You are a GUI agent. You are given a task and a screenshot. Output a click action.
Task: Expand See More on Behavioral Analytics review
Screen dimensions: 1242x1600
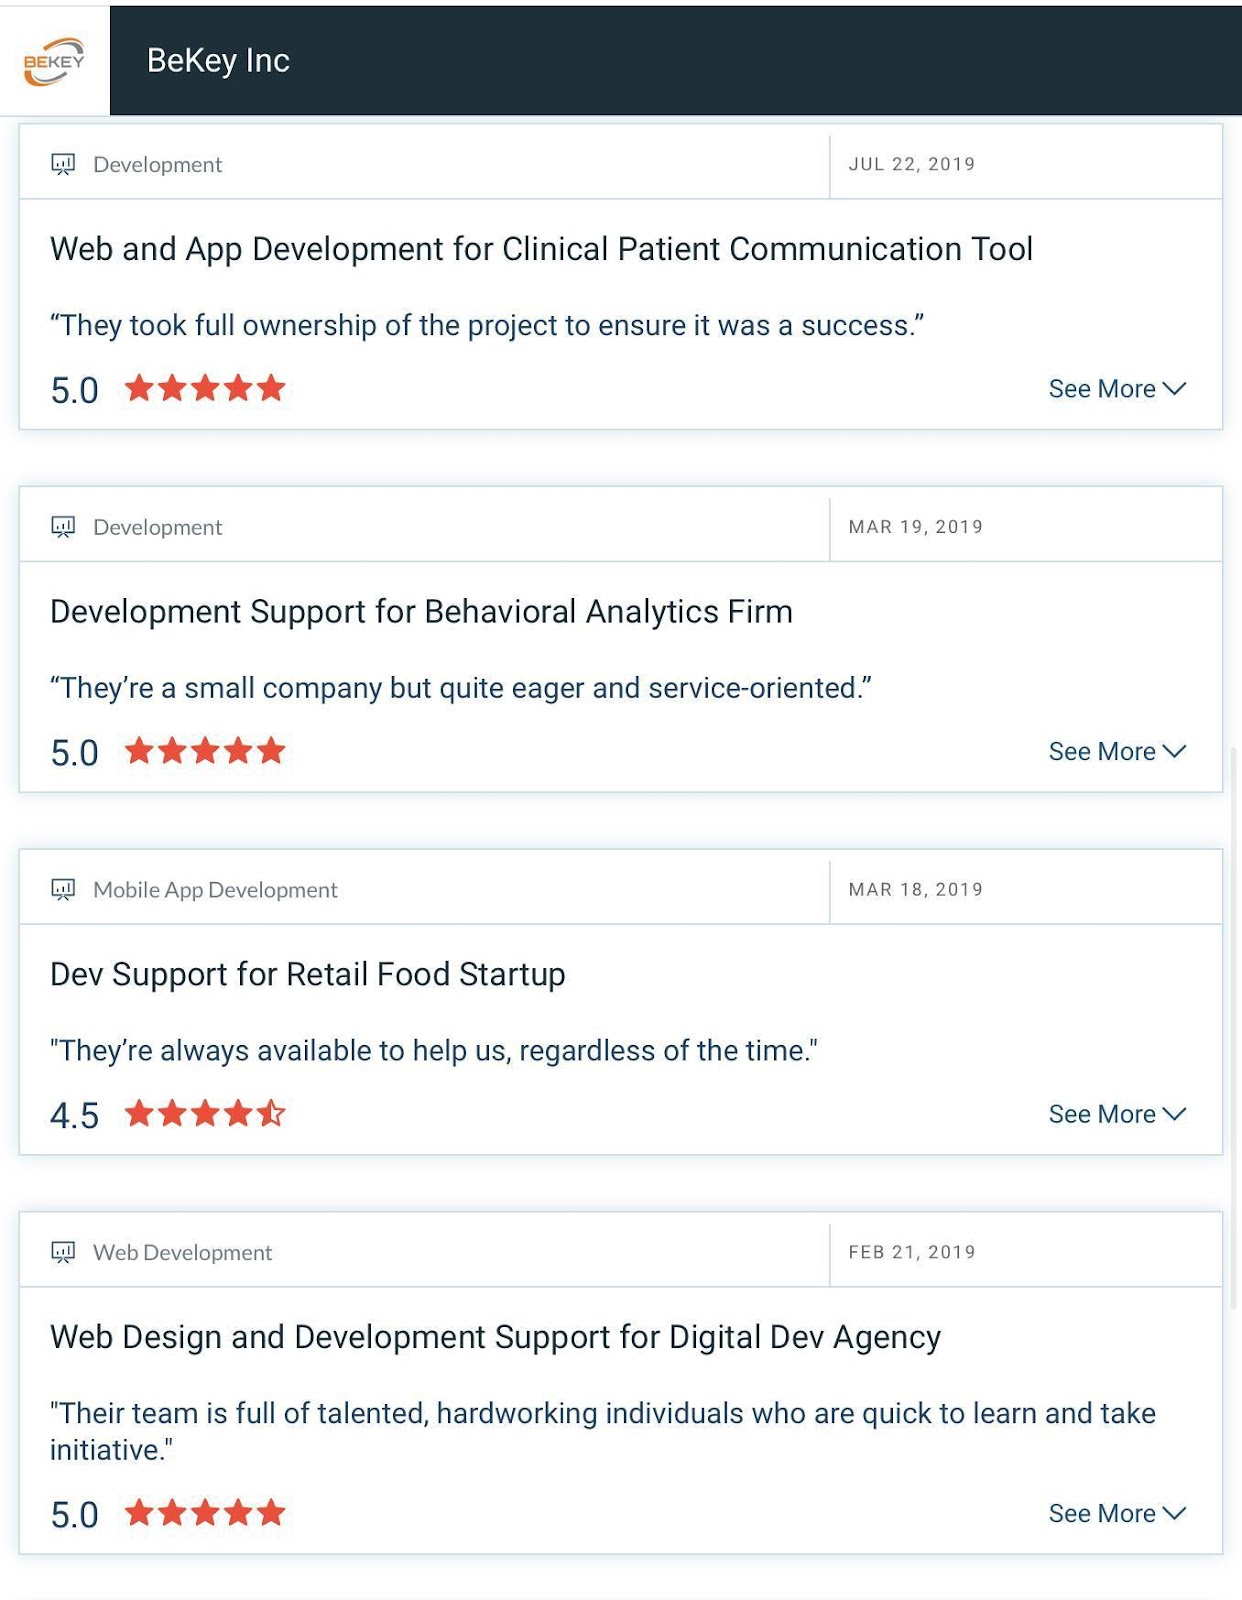coord(1116,752)
